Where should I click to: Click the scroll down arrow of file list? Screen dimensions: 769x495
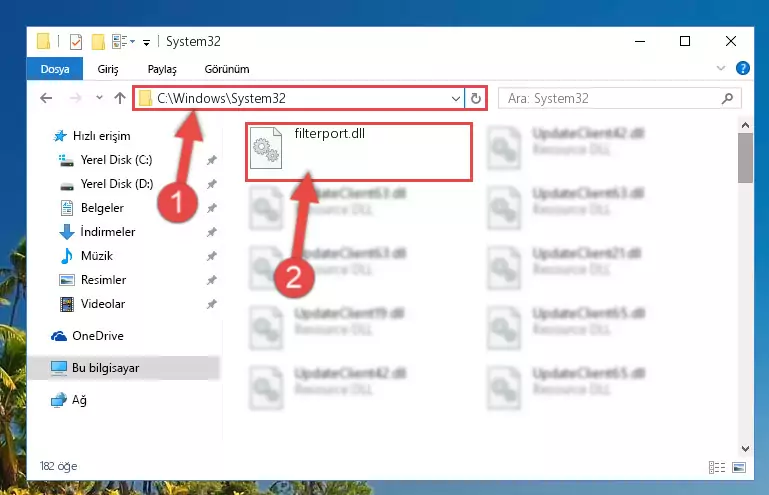[x=745, y=448]
